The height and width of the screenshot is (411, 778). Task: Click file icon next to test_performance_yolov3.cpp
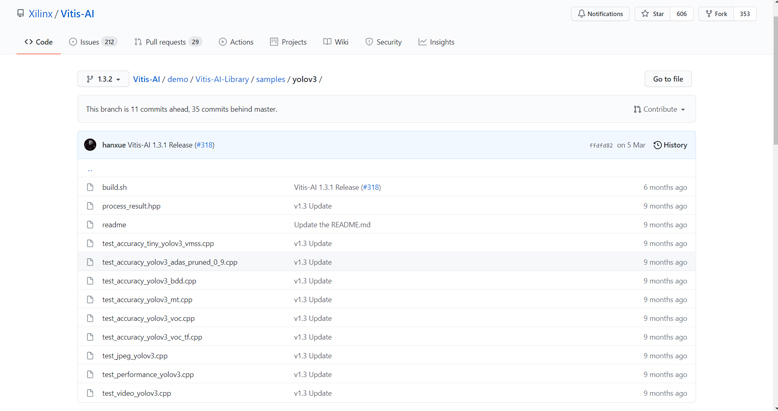click(90, 374)
